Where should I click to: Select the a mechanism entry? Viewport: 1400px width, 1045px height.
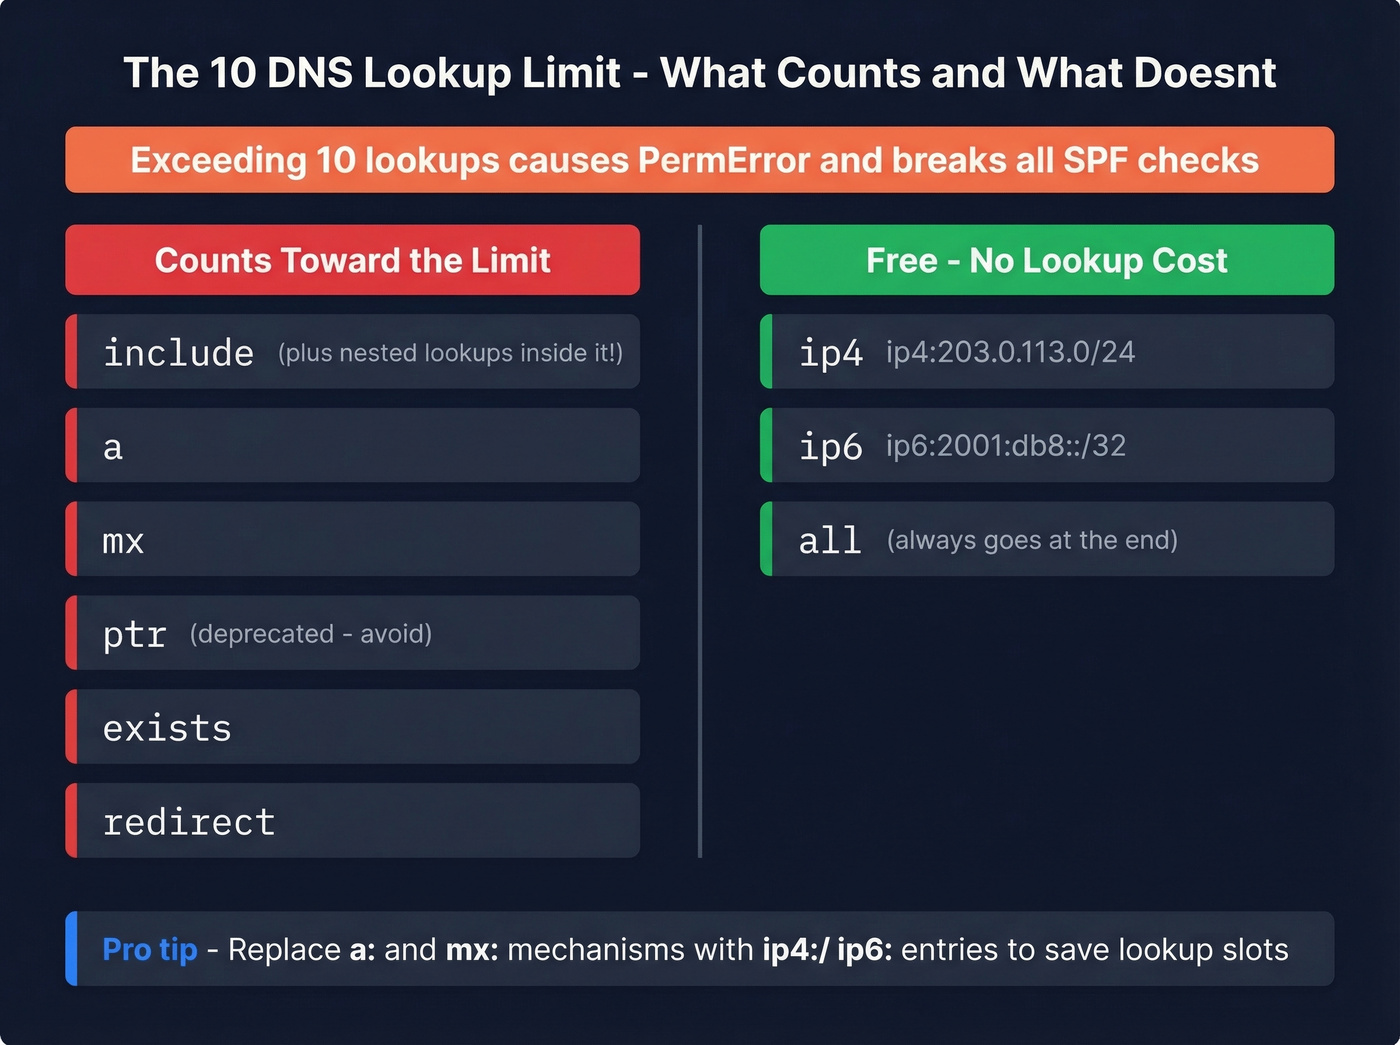(x=352, y=445)
